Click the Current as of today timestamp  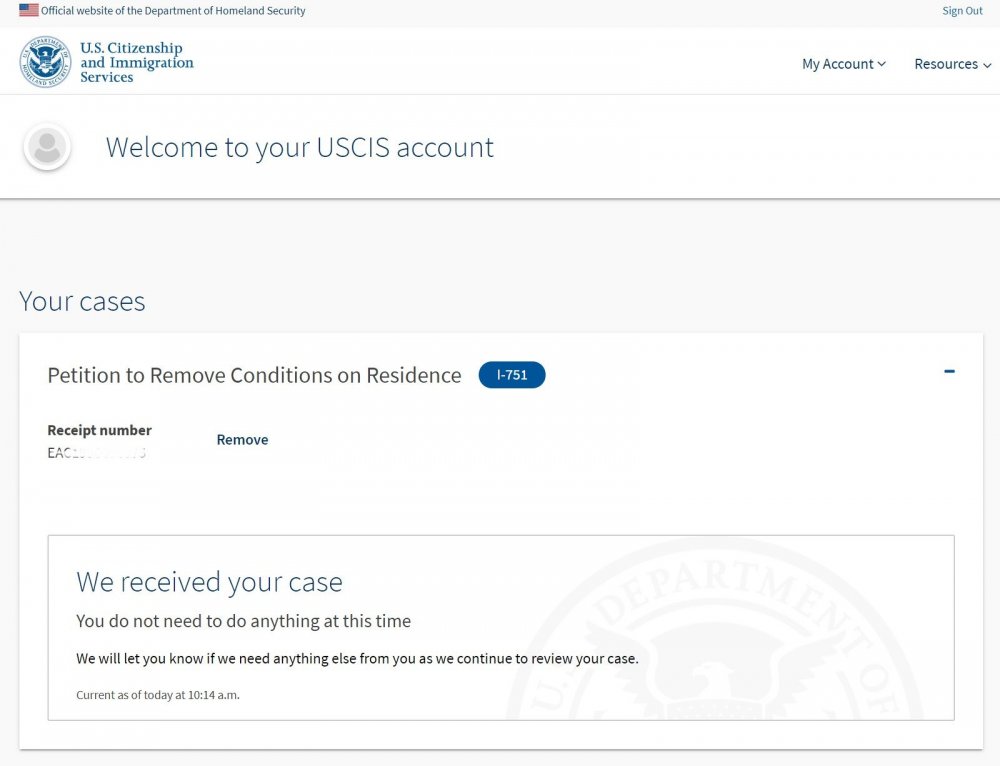(x=158, y=695)
